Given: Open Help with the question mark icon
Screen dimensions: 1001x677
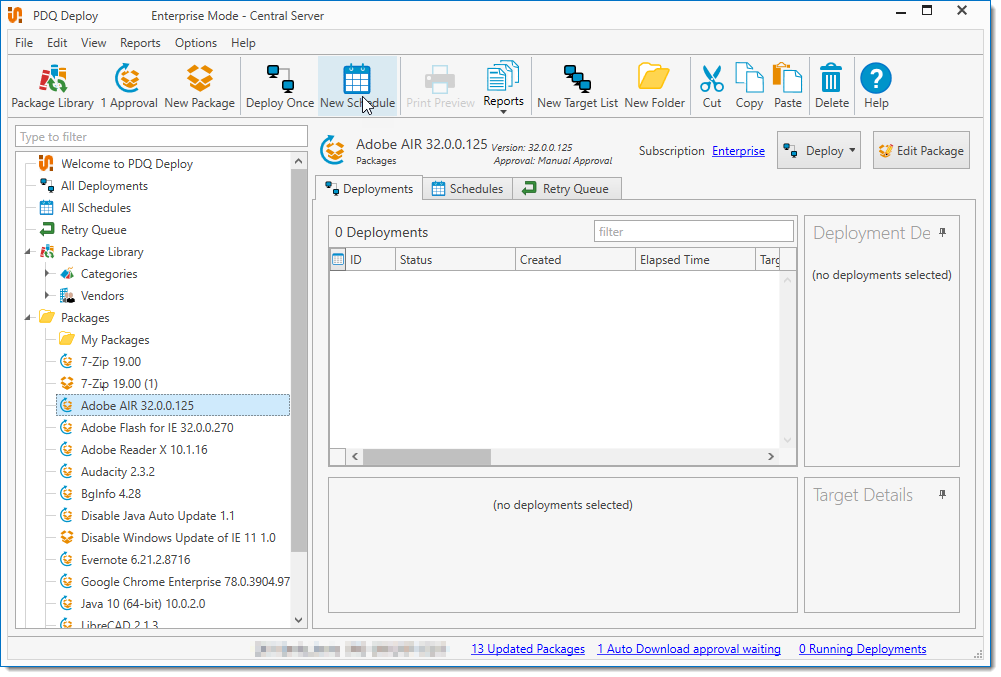Looking at the screenshot, I should [x=876, y=80].
